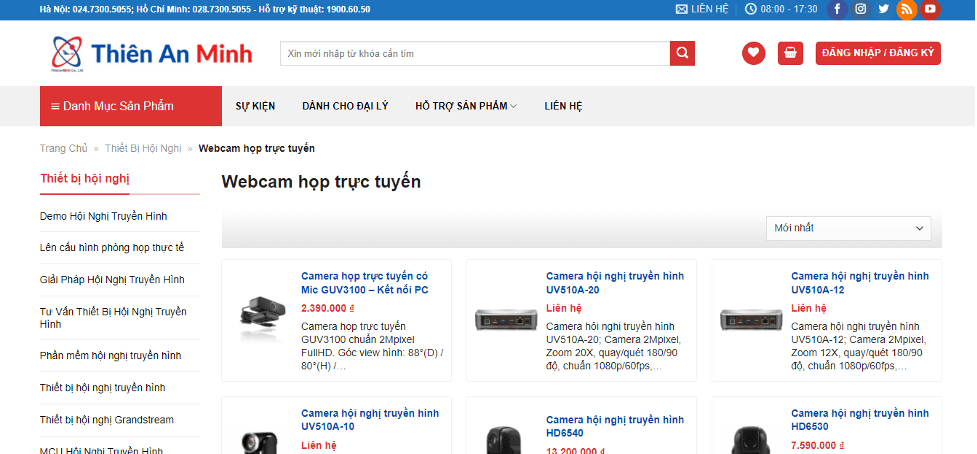The image size is (977, 454).
Task: Open the Dành Cho Đại Lý menu item
Action: click(345, 106)
